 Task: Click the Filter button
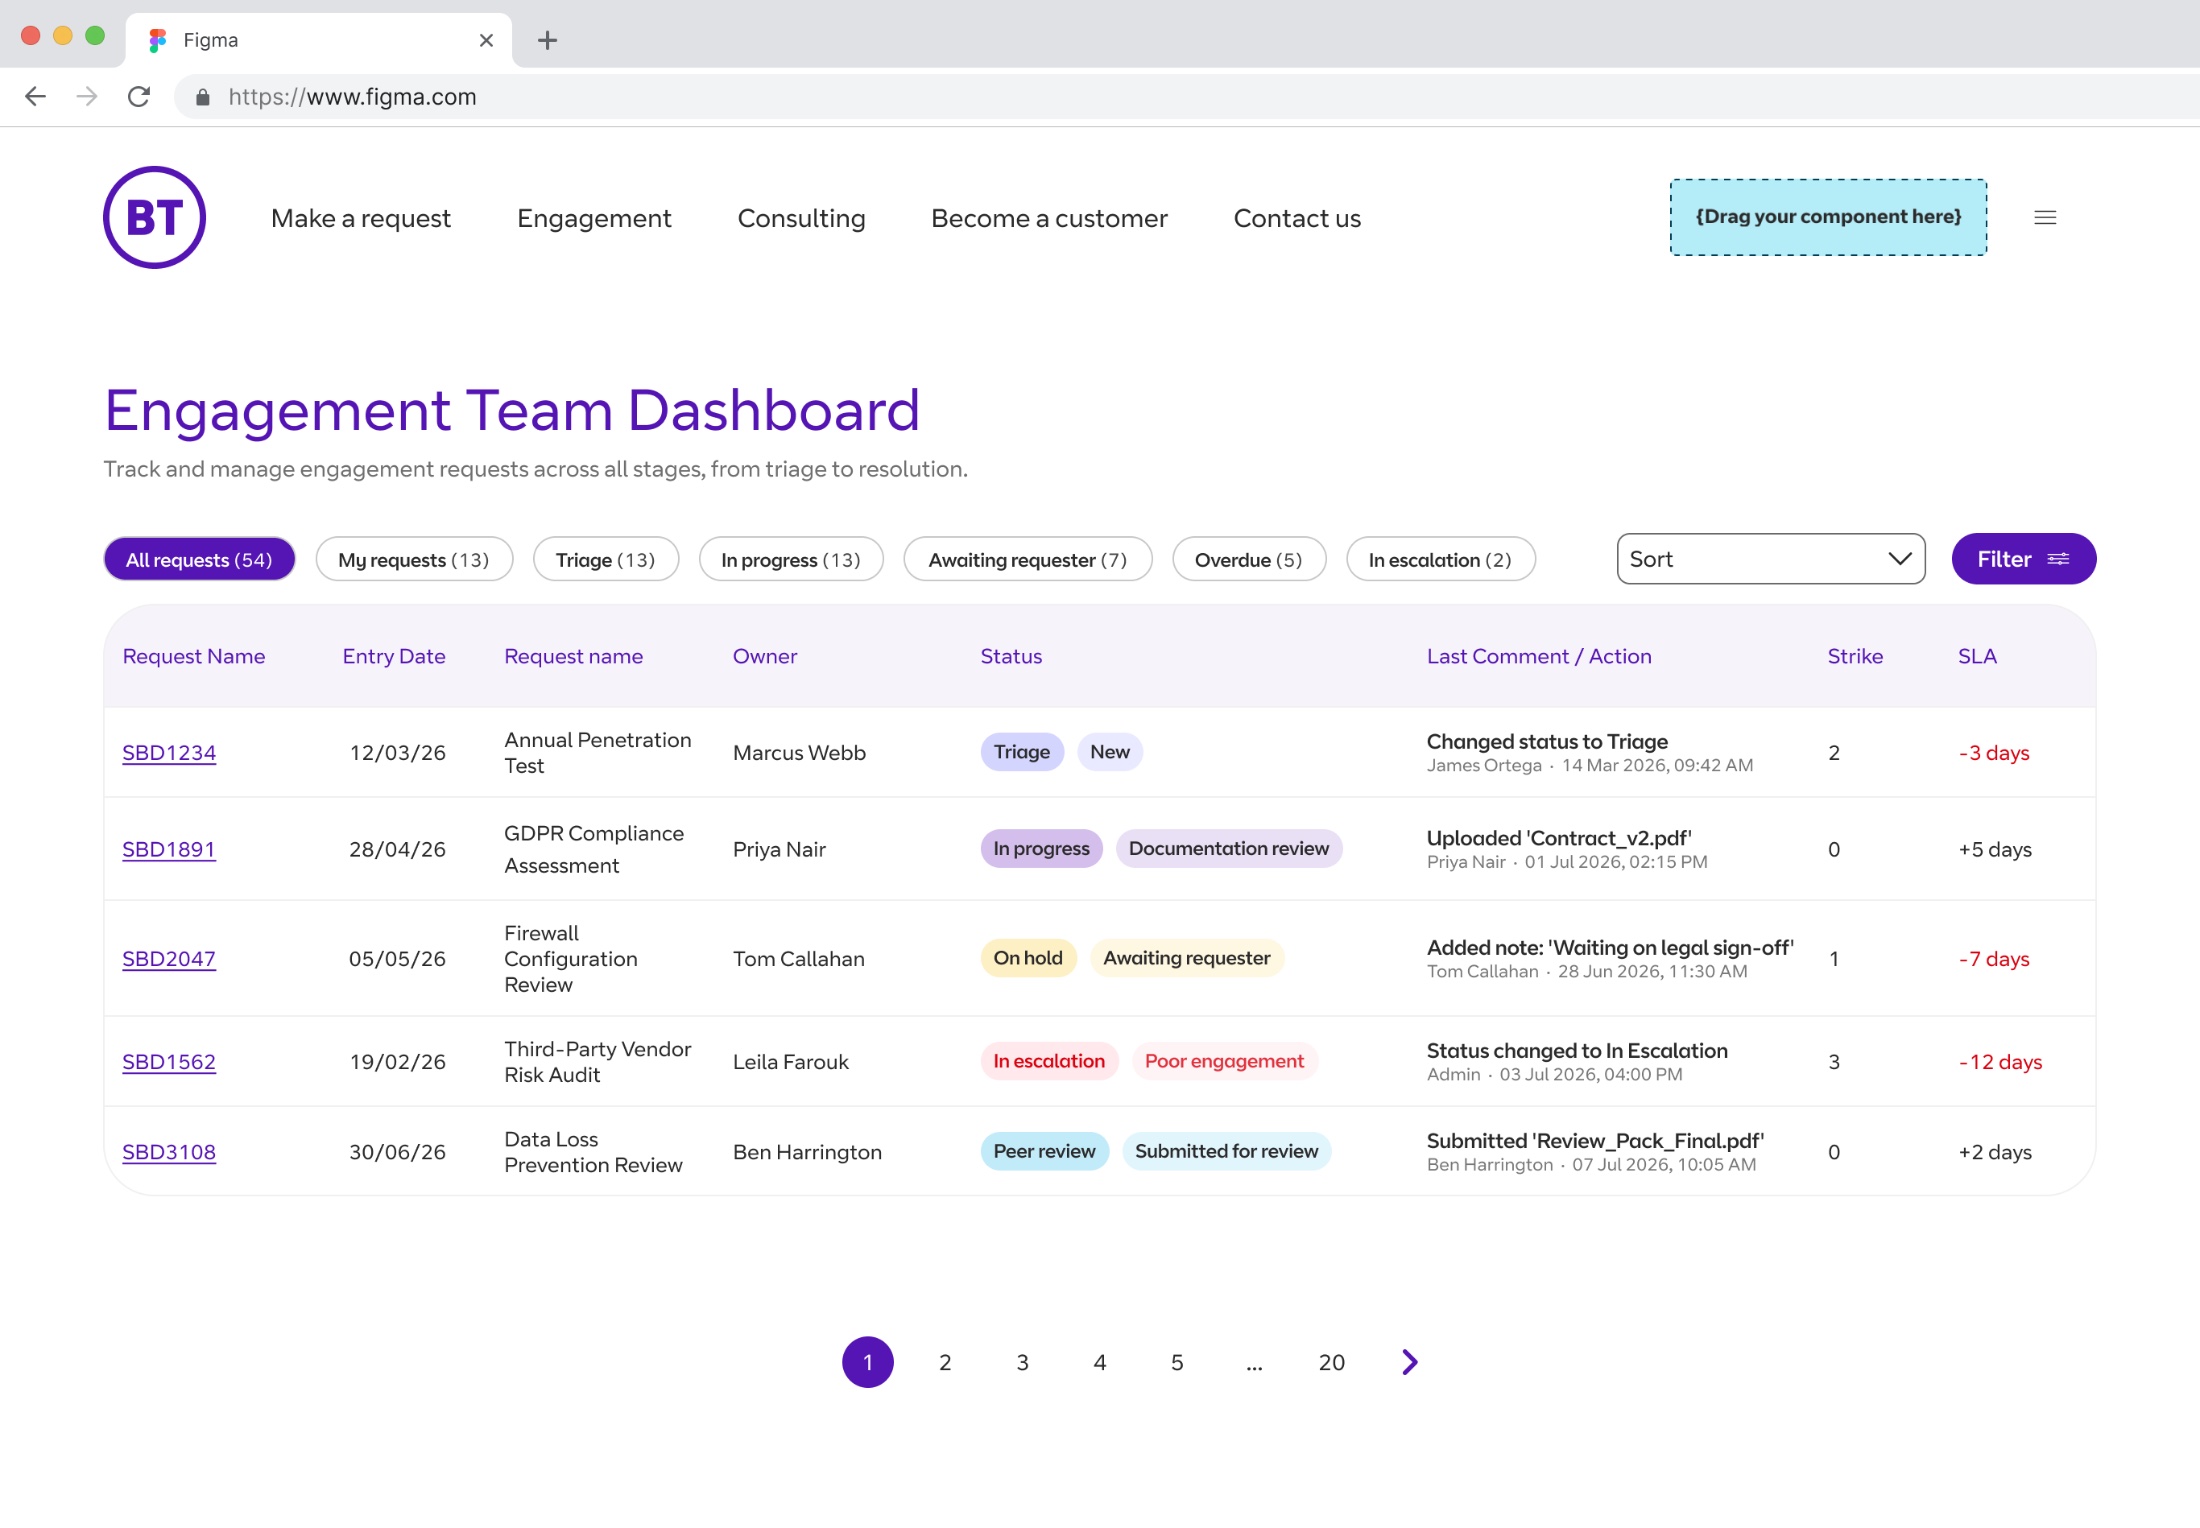point(2023,559)
